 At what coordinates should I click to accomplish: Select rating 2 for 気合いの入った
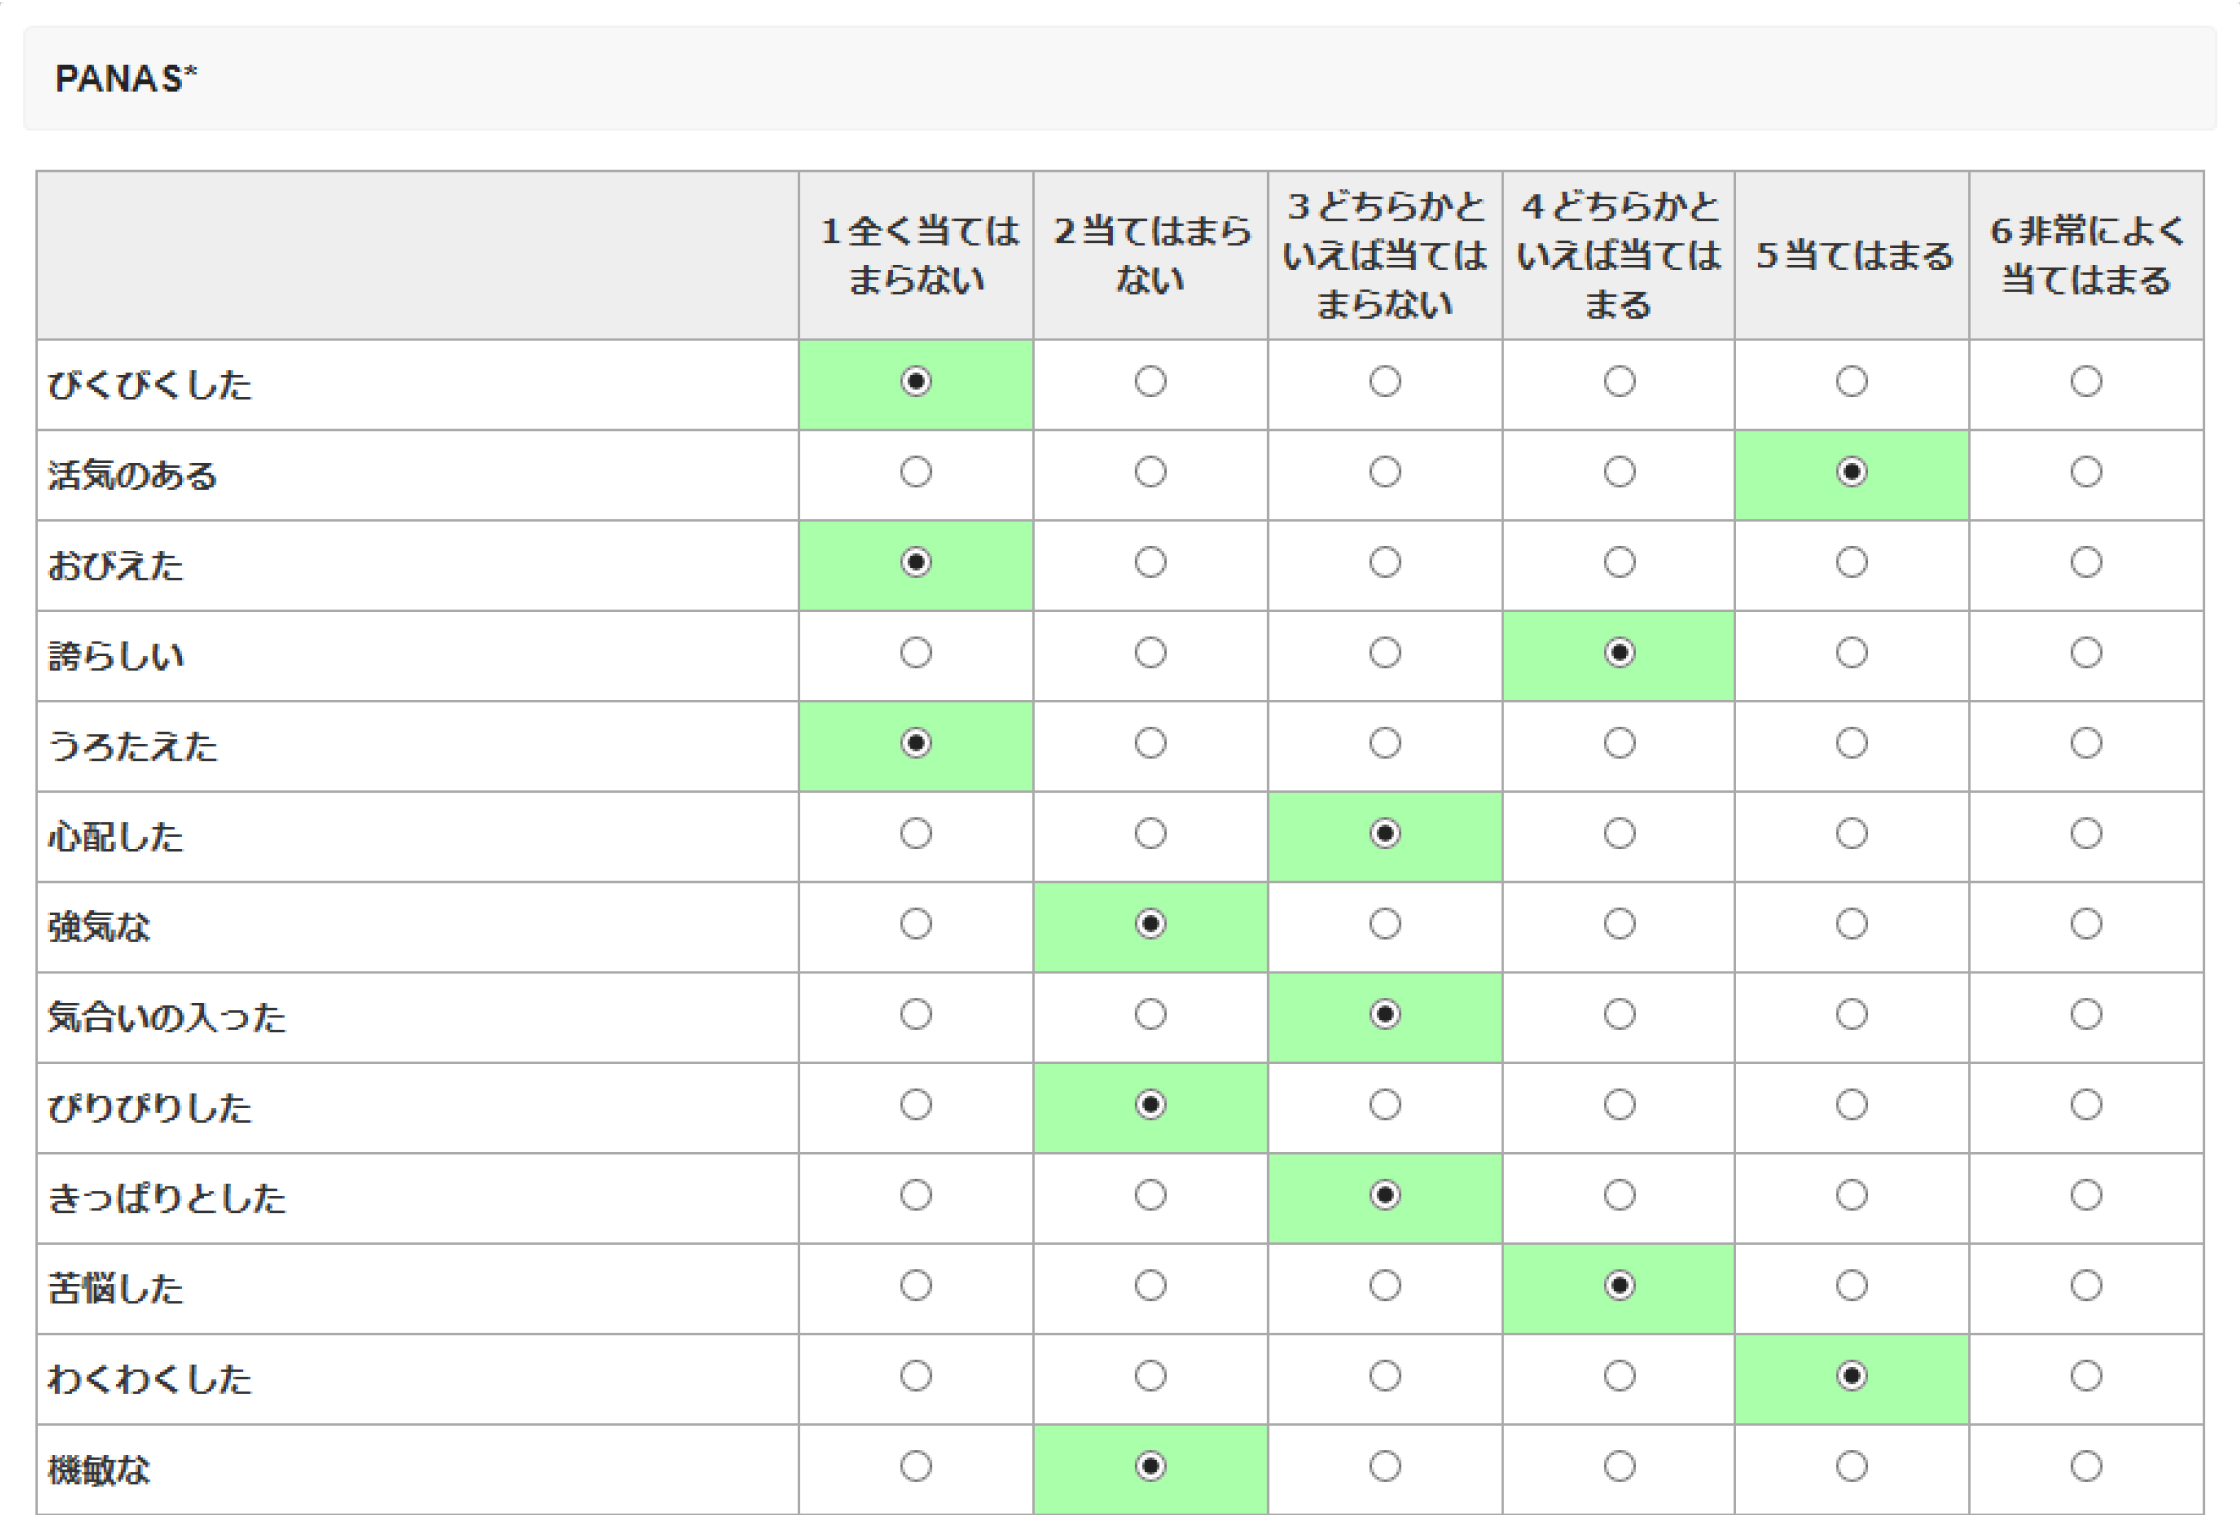(x=1150, y=1014)
